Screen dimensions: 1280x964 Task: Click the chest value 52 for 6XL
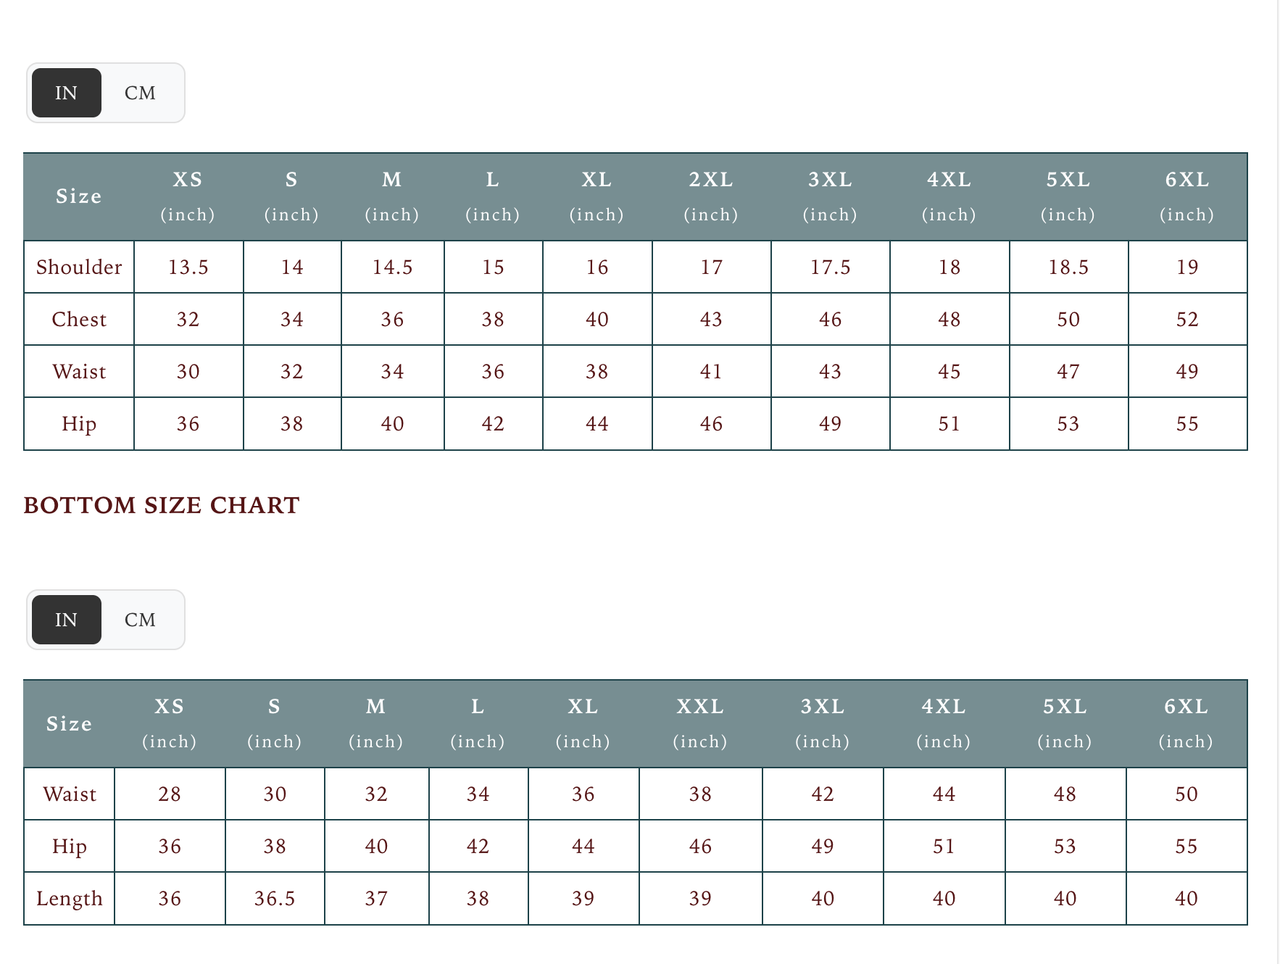coord(1187,319)
